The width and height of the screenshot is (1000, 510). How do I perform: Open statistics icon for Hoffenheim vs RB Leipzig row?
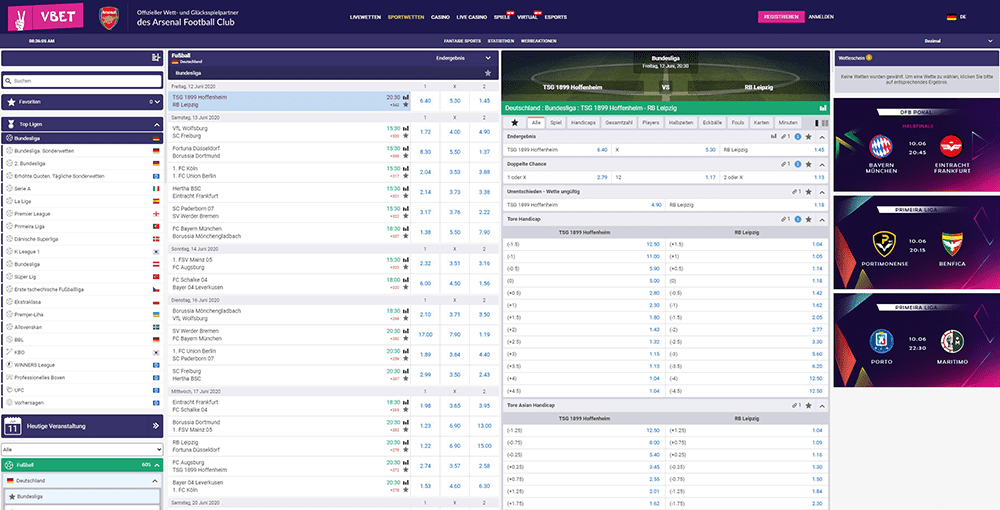coord(406,98)
